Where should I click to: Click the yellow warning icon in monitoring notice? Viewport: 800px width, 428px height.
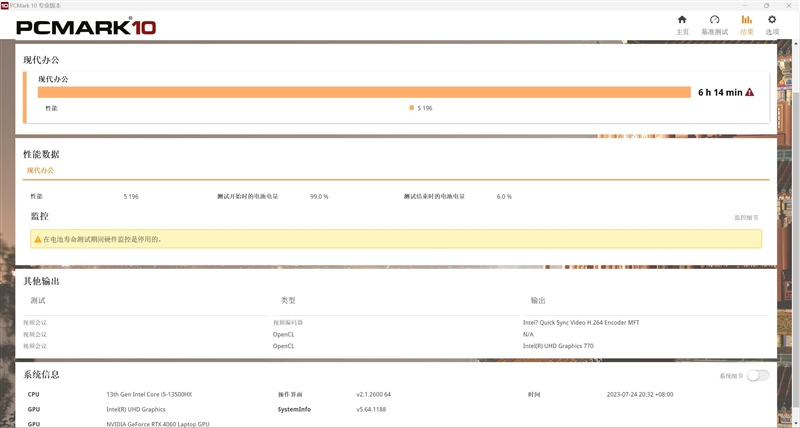pos(38,239)
